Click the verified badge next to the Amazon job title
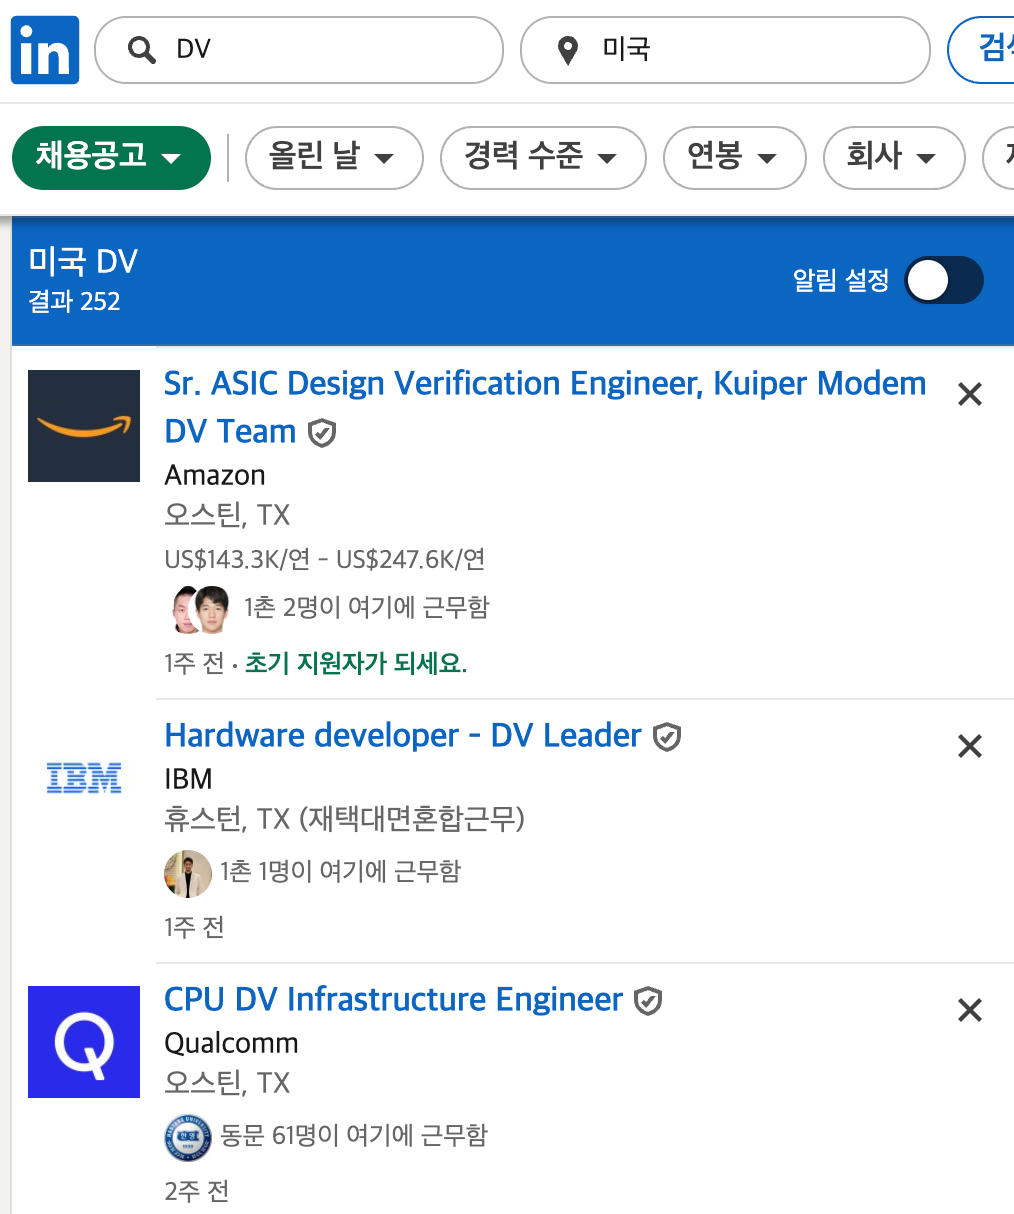The width and height of the screenshot is (1014, 1214). [321, 433]
